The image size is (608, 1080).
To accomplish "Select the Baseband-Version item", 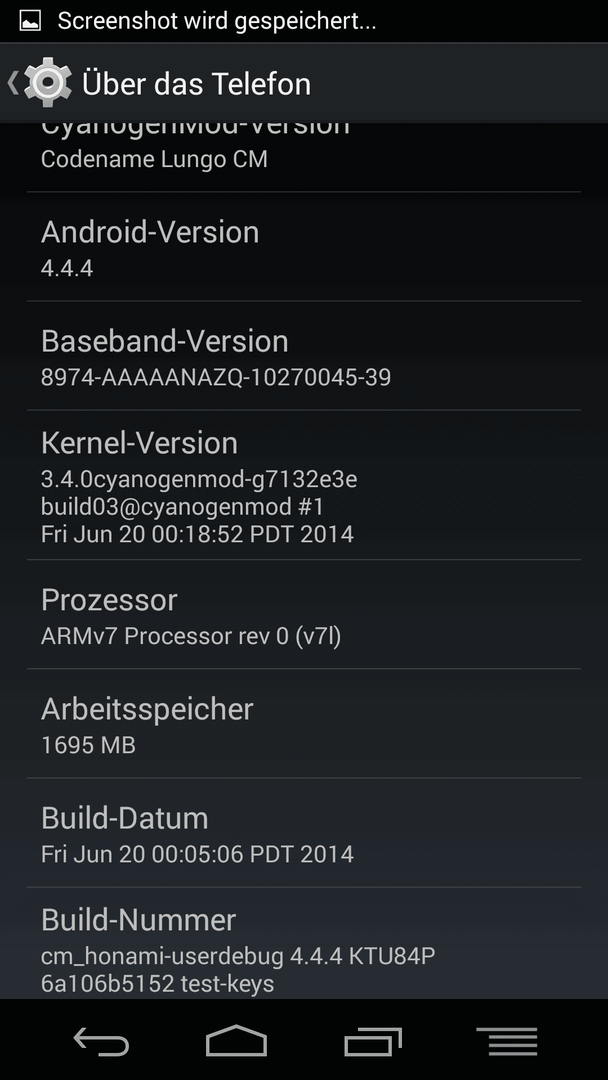I will pos(304,355).
